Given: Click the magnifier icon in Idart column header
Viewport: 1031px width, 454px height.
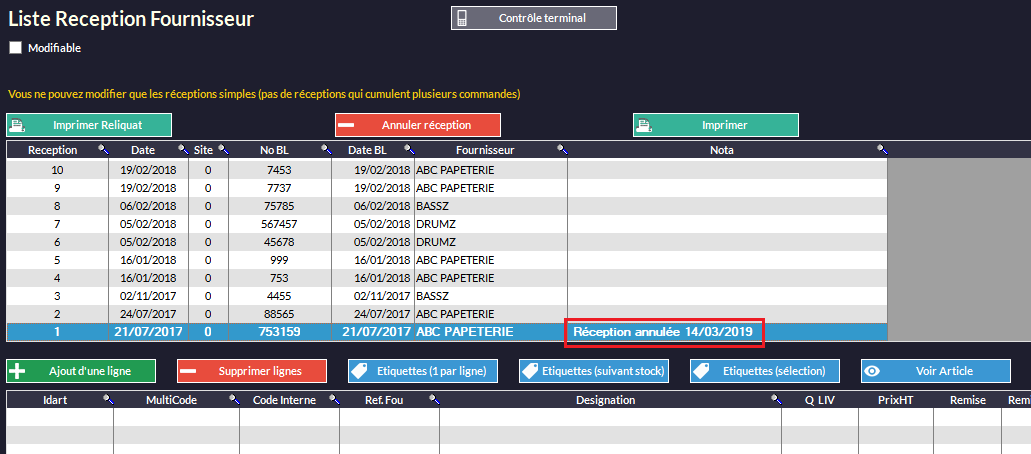Looking at the screenshot, I should (x=107, y=400).
